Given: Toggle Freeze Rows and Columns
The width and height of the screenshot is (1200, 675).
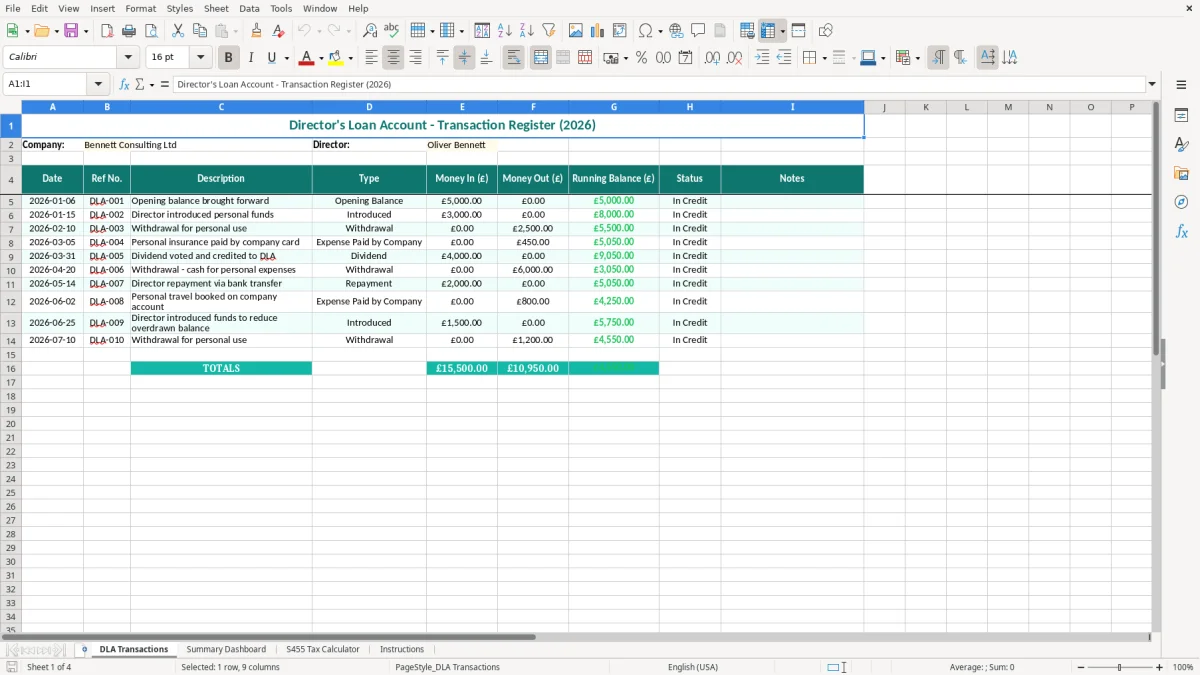Looking at the screenshot, I should (770, 31).
